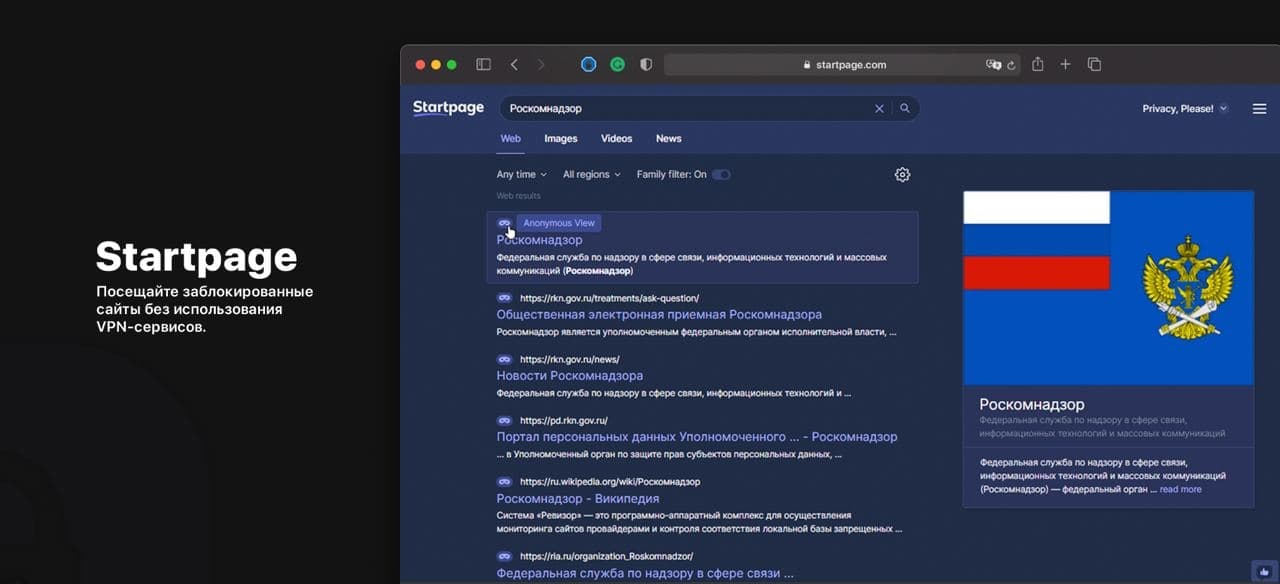The width and height of the screenshot is (1280, 584).
Task: Open the first Роскомнадзор result link
Action: pyautogui.click(x=539, y=240)
